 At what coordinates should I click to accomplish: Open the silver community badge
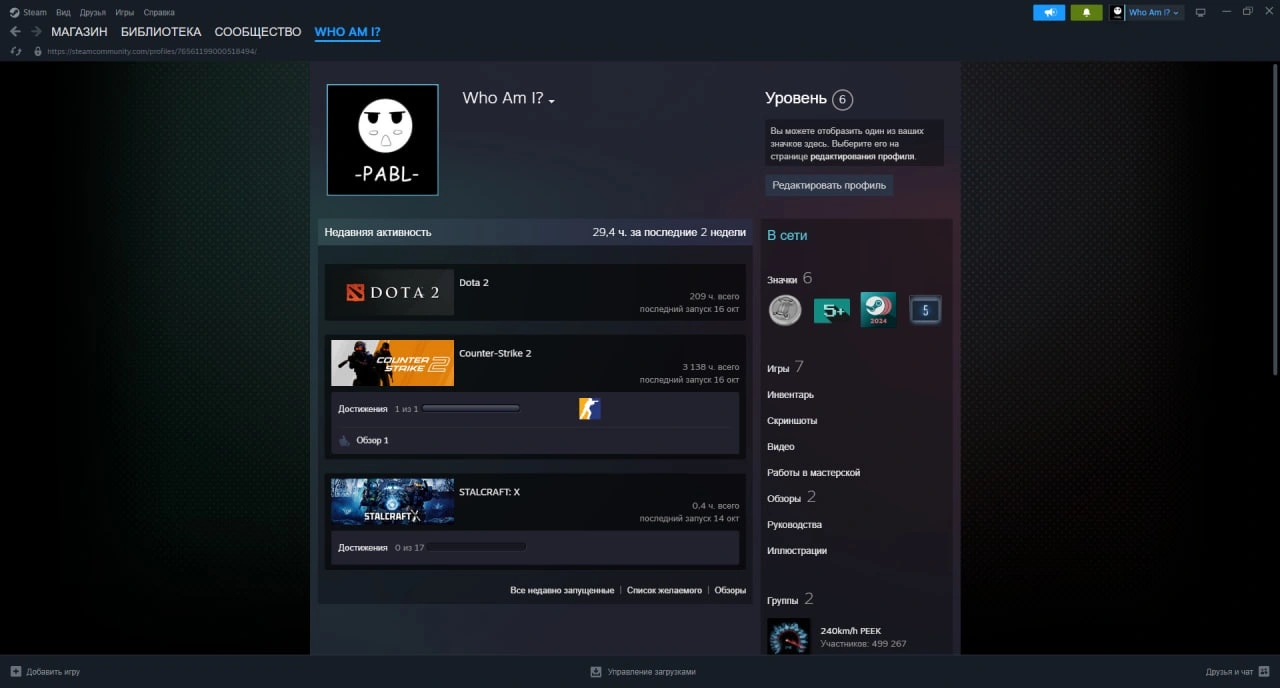click(785, 310)
